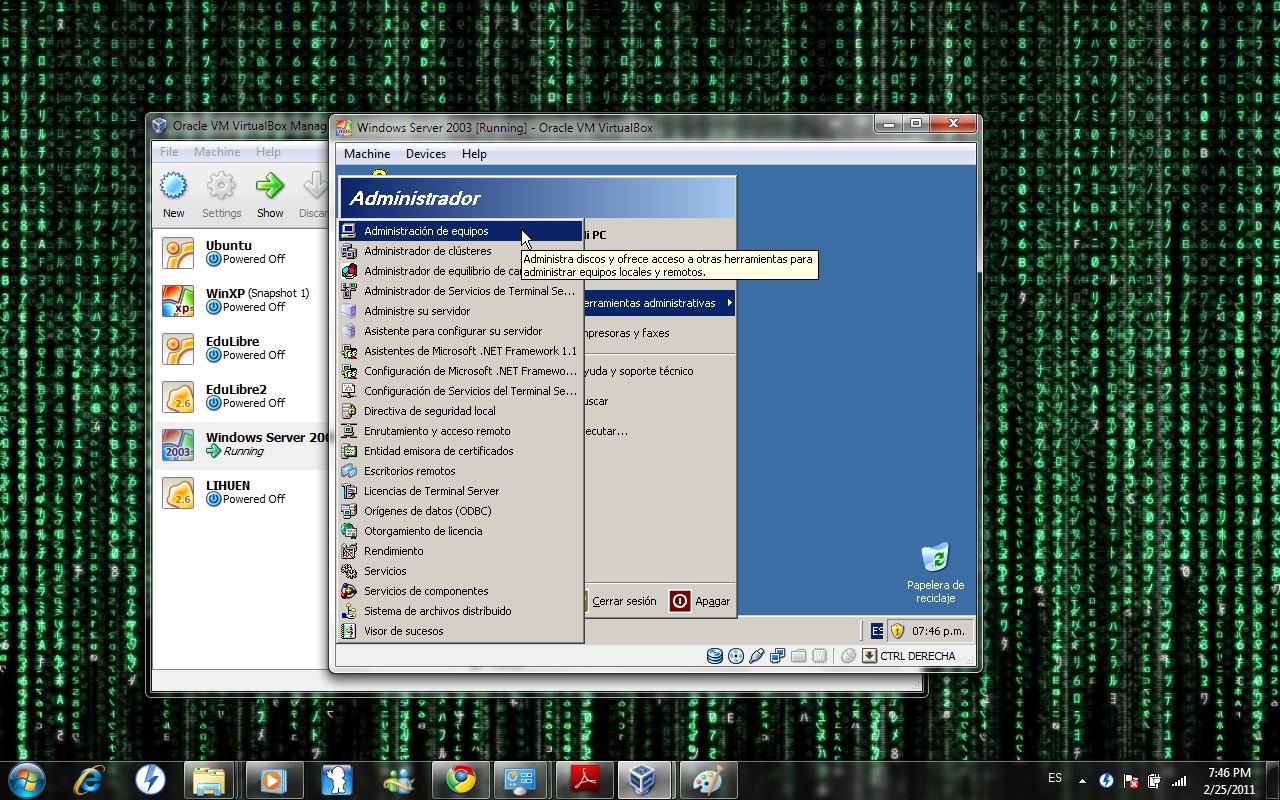Select the LIHUEN virtual machine
The image size is (1280, 800).
click(x=240, y=493)
